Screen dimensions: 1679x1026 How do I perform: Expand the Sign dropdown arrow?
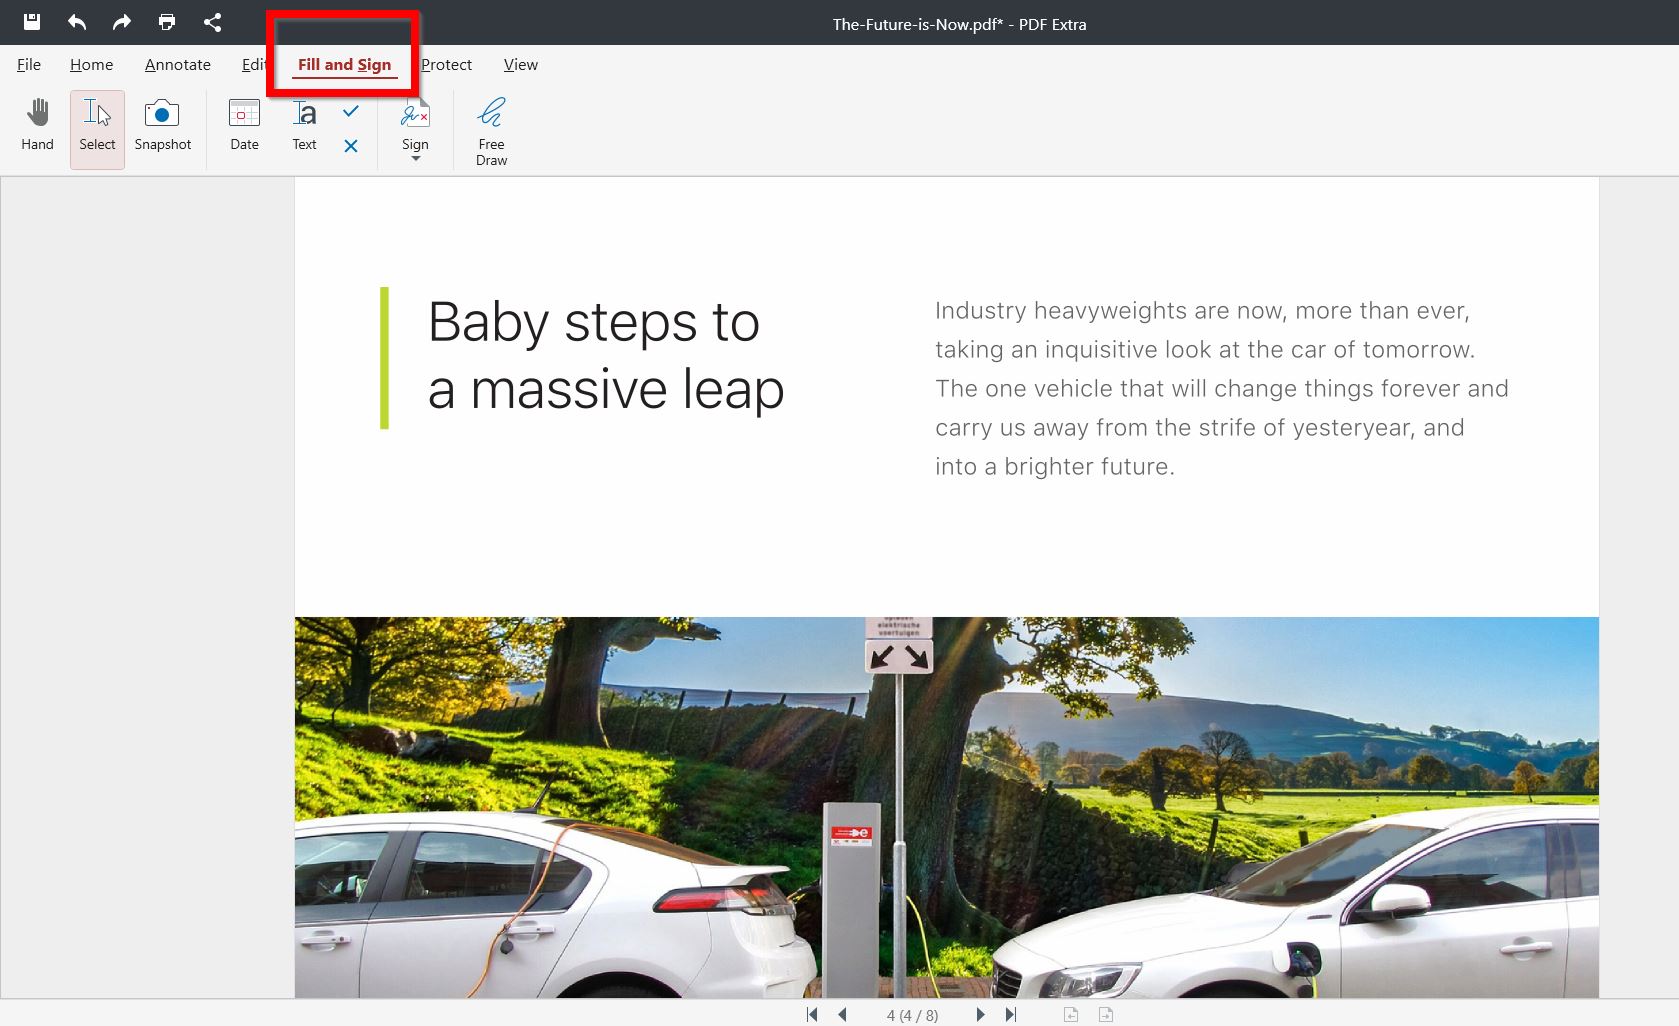pyautogui.click(x=415, y=158)
